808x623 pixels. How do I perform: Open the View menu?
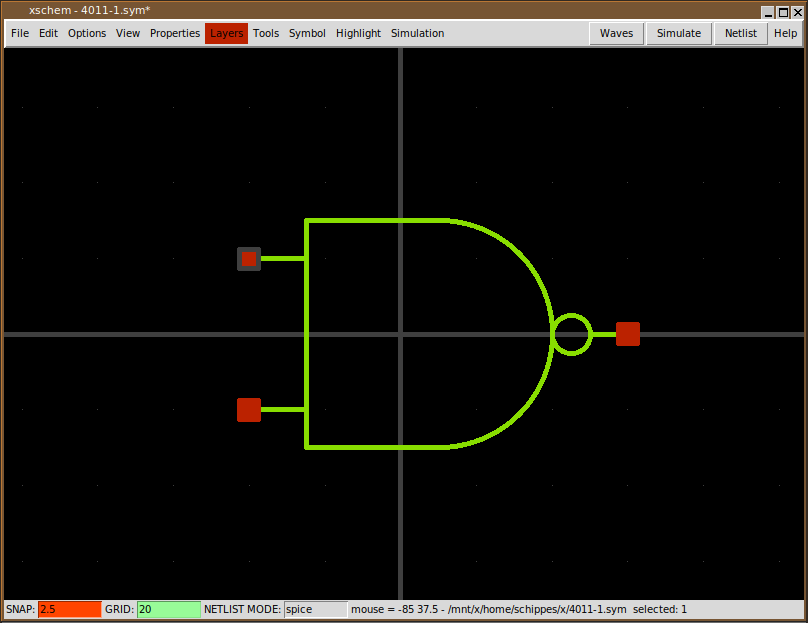click(x=128, y=33)
